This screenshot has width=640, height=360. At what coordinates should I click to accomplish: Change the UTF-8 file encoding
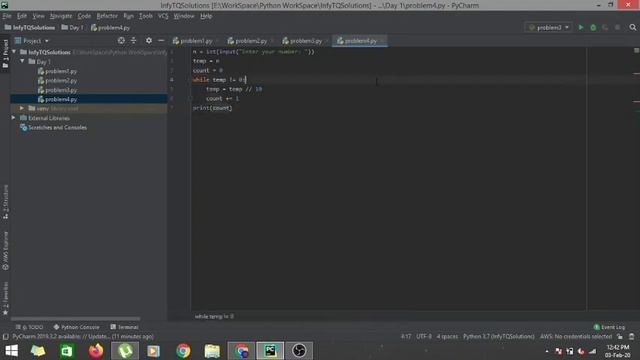pos(424,336)
